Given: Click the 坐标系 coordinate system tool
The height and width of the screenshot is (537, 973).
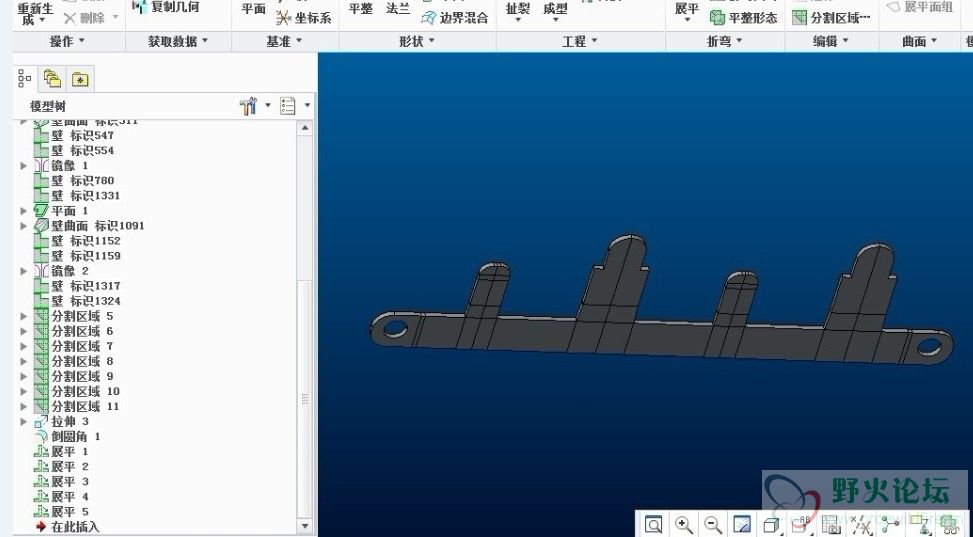Looking at the screenshot, I should [303, 18].
